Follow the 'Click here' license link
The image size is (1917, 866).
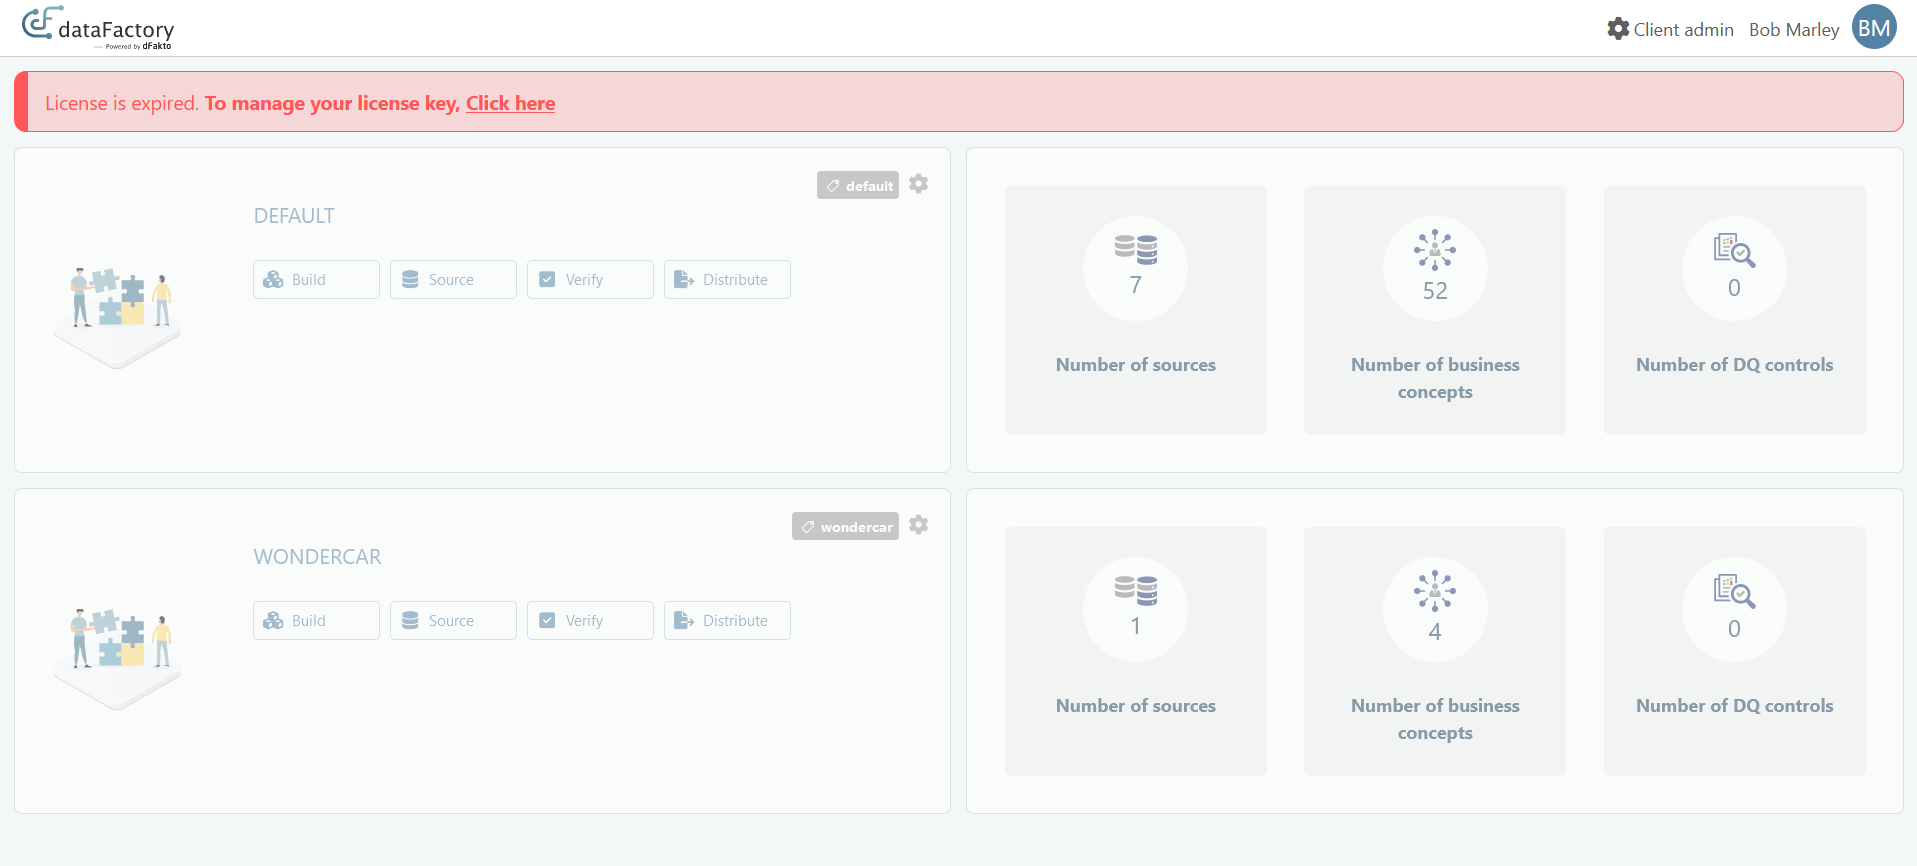coord(510,103)
